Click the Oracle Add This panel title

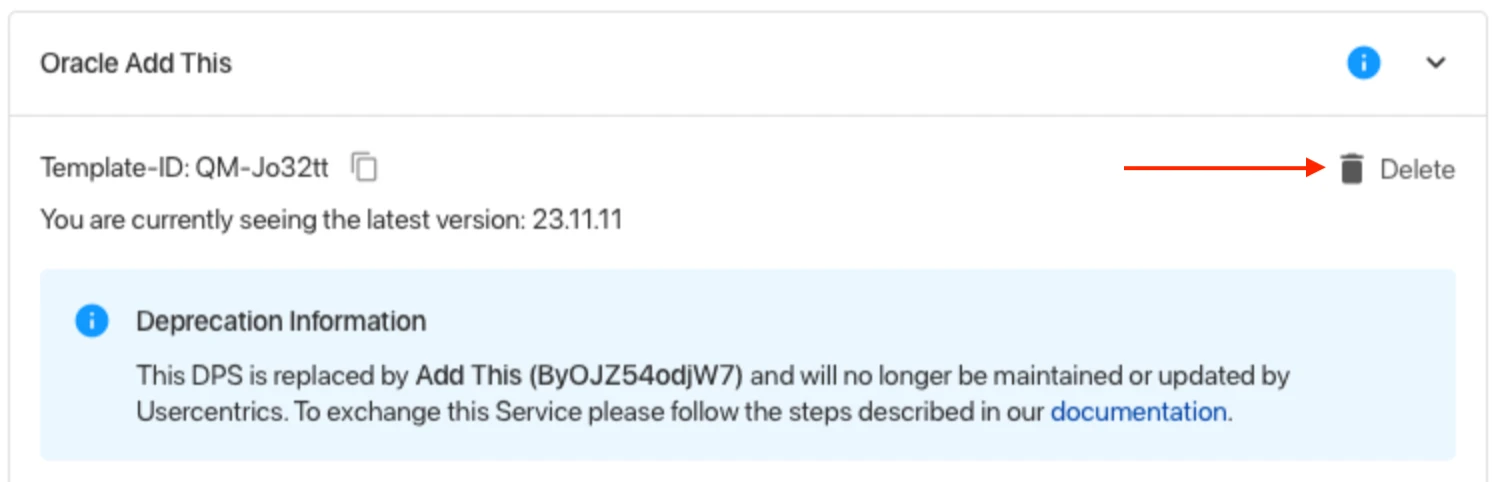[136, 63]
